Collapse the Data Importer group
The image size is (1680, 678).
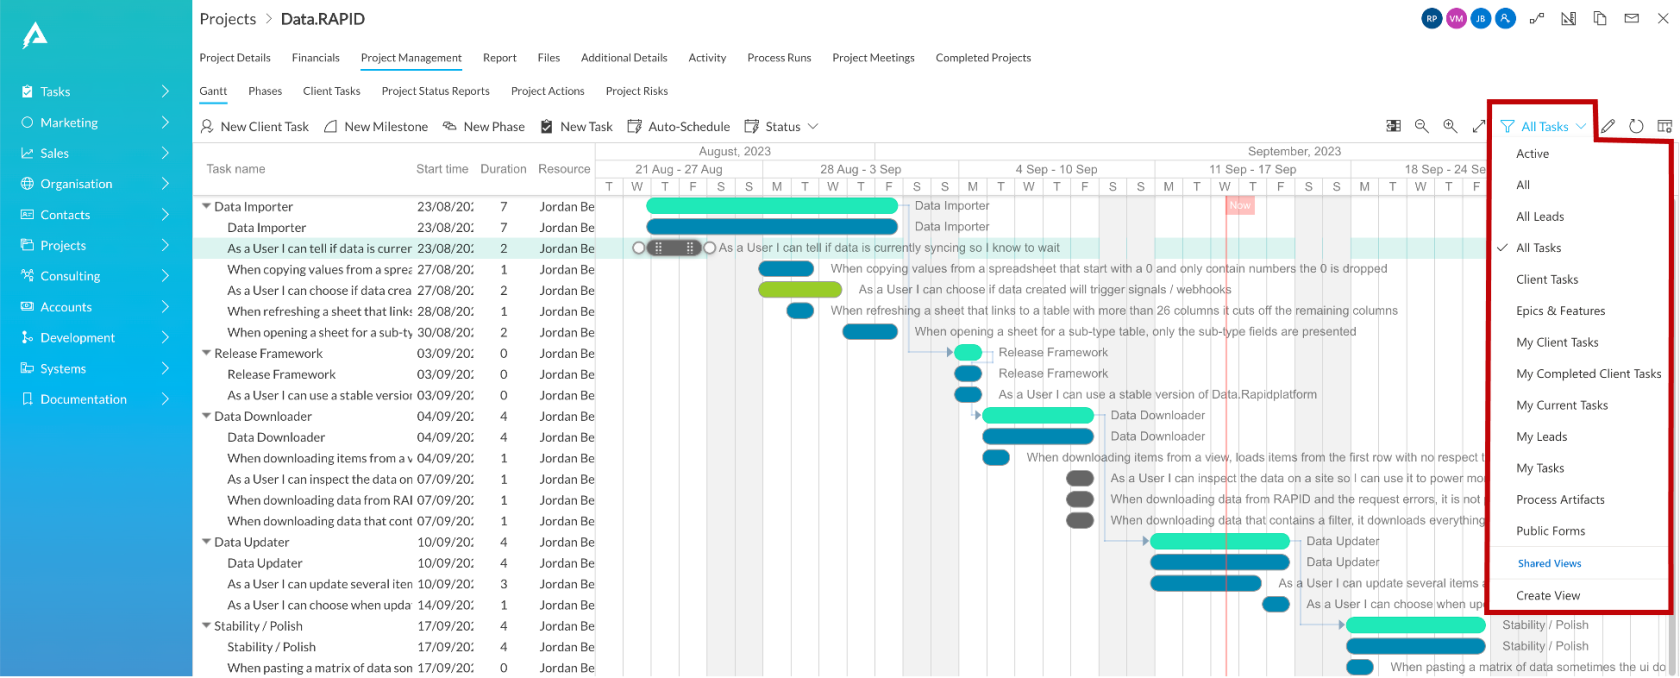click(x=206, y=207)
